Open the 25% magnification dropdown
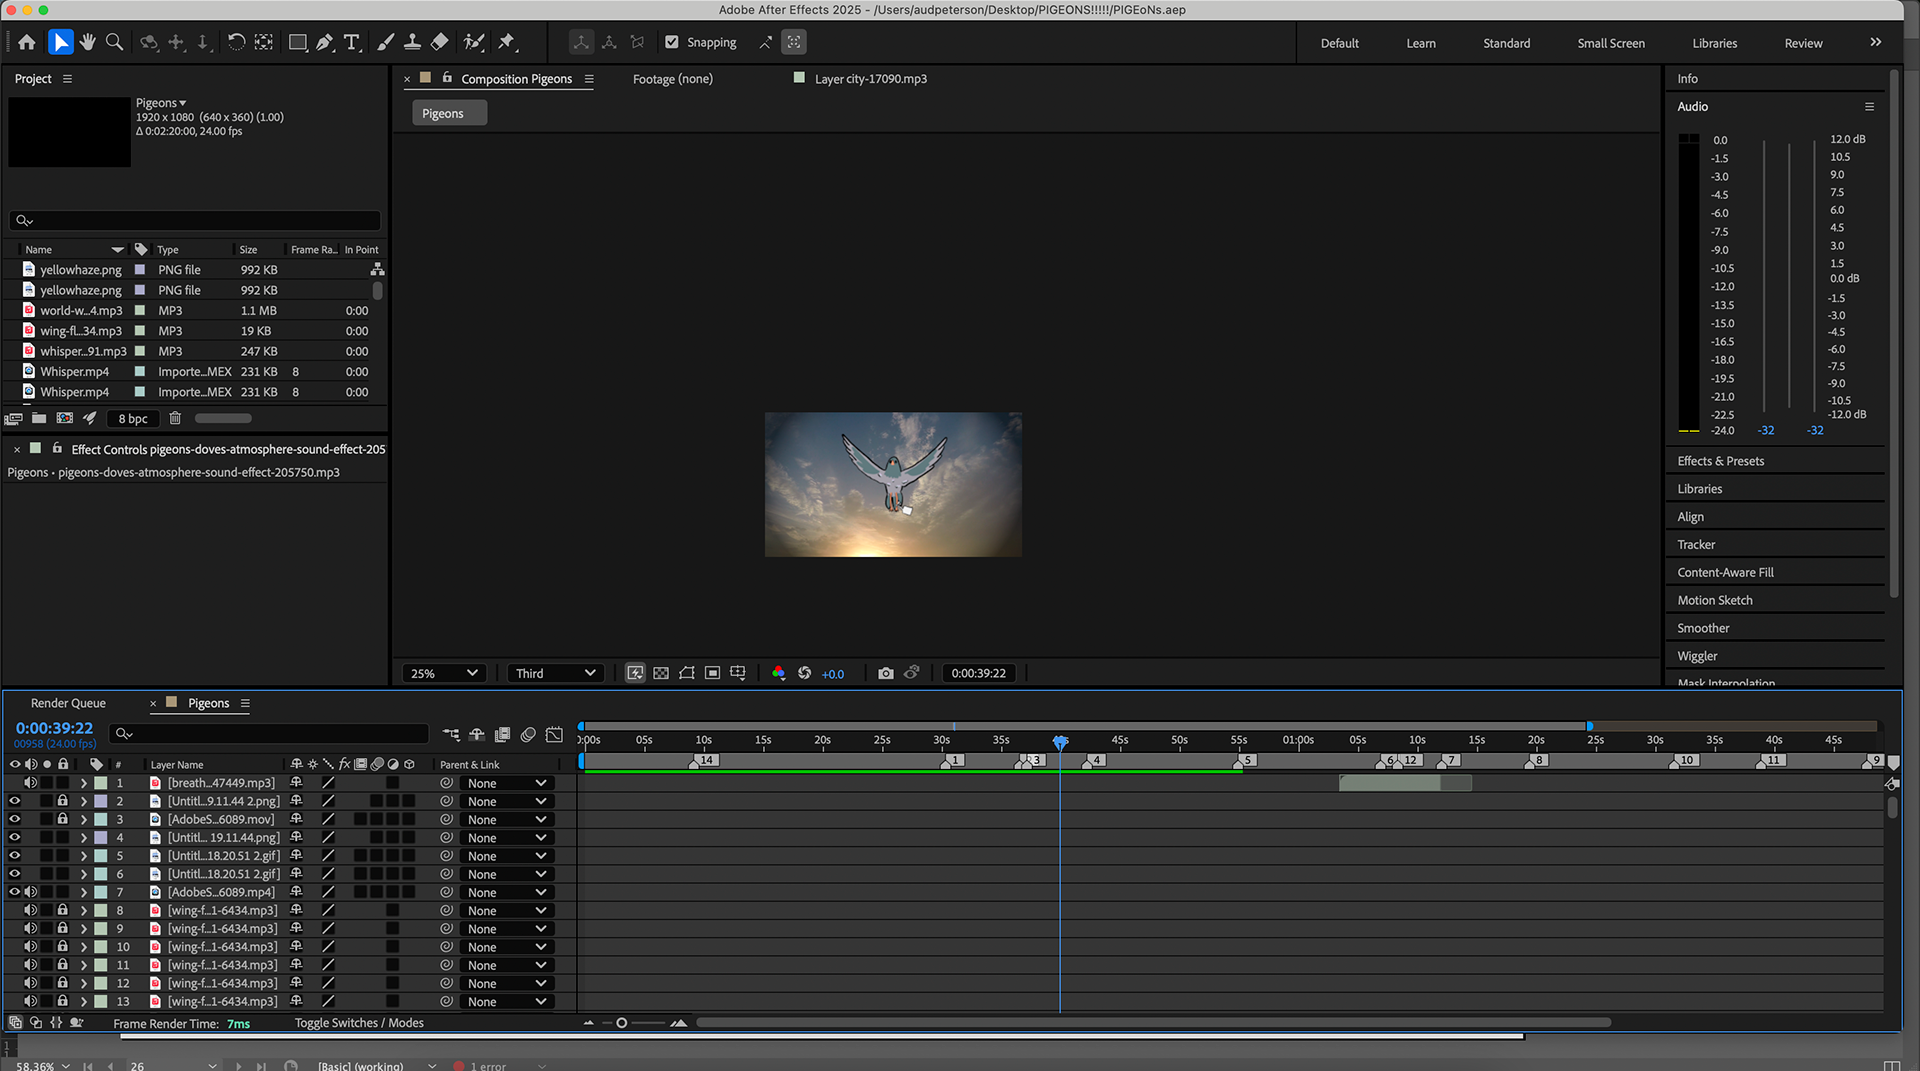 pos(444,673)
